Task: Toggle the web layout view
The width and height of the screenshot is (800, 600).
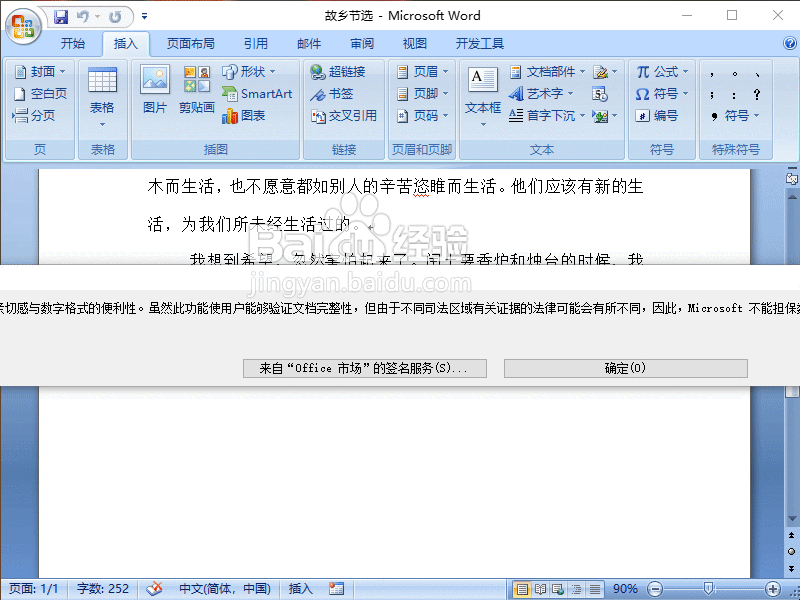Action: tap(556, 589)
